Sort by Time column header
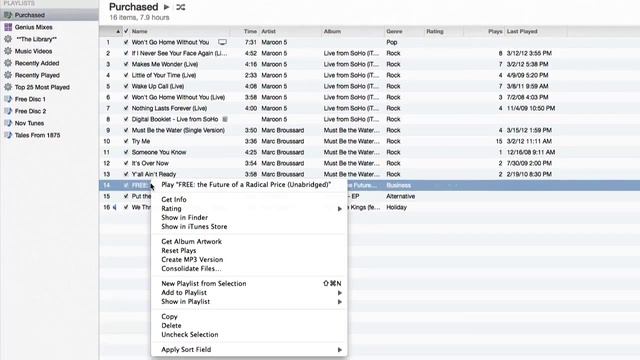This screenshot has width=640, height=360. (250, 31)
